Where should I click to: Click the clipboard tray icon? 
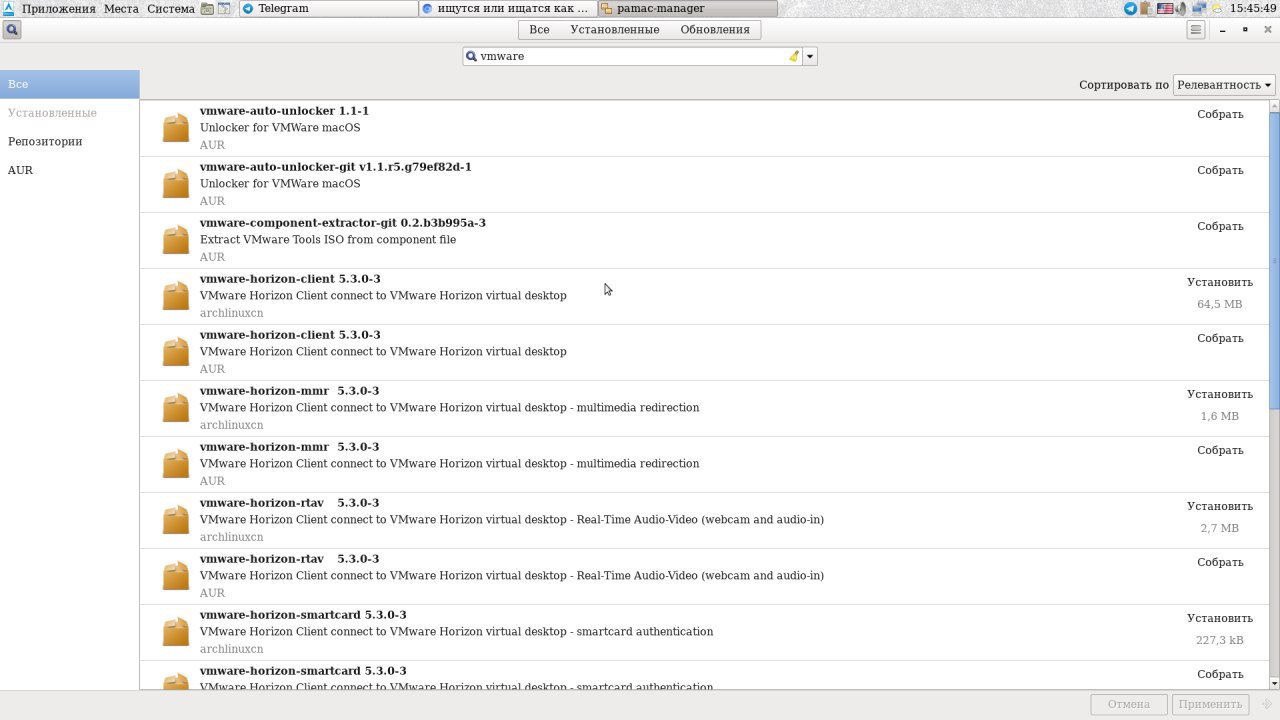click(1146, 8)
